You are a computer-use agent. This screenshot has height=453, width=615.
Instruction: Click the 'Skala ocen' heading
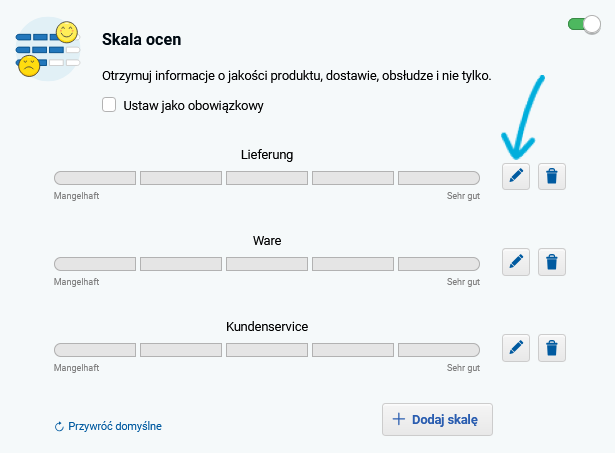click(141, 40)
